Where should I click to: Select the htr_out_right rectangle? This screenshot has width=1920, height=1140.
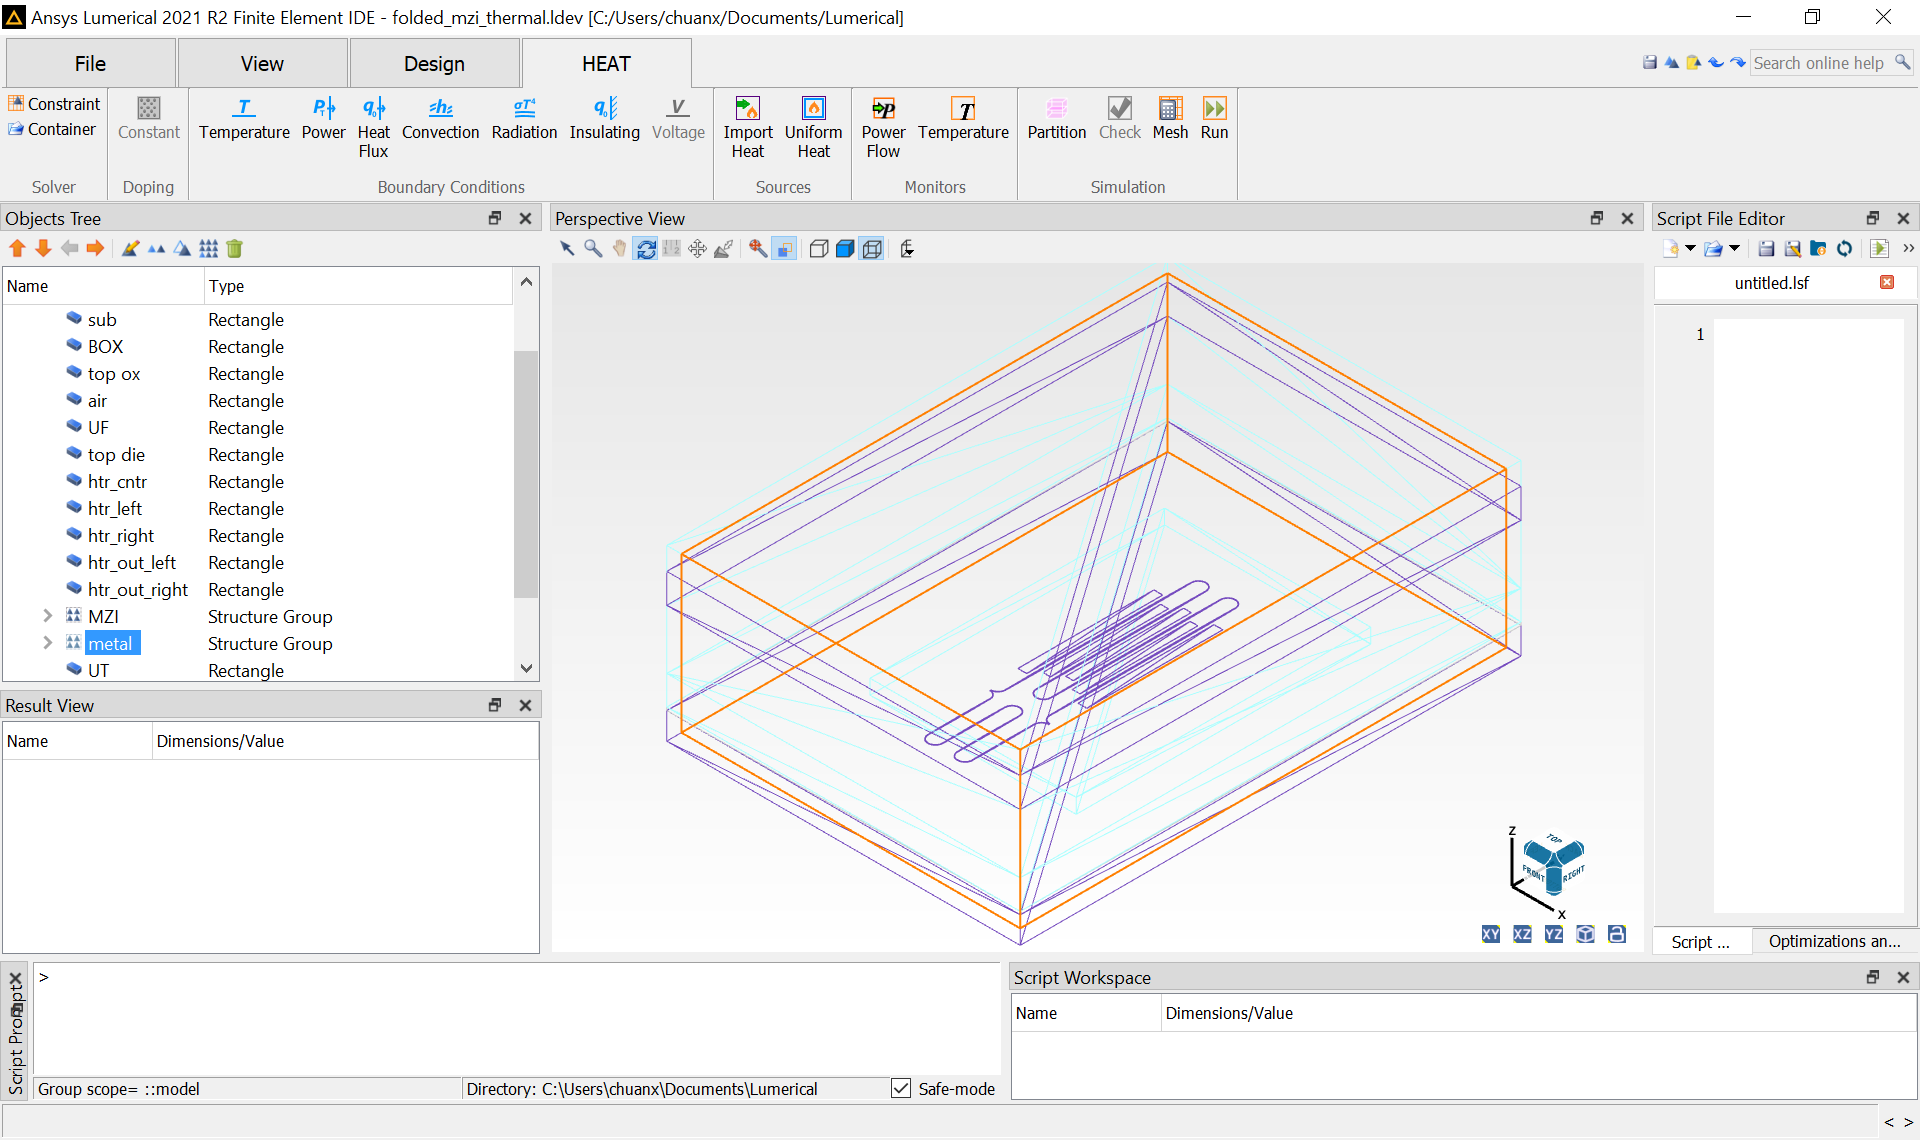point(137,589)
